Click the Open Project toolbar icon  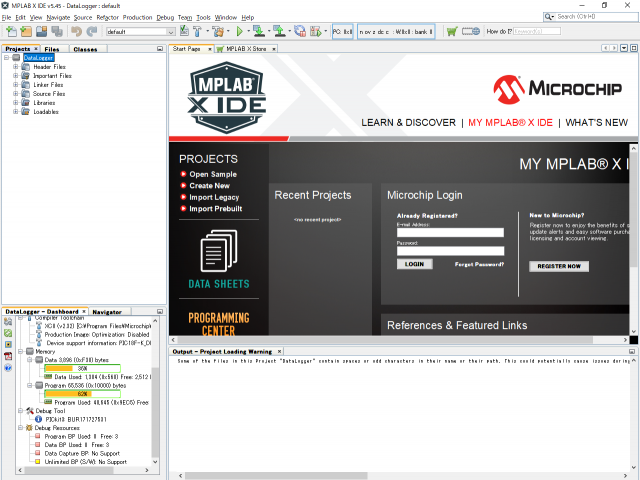point(42,31)
